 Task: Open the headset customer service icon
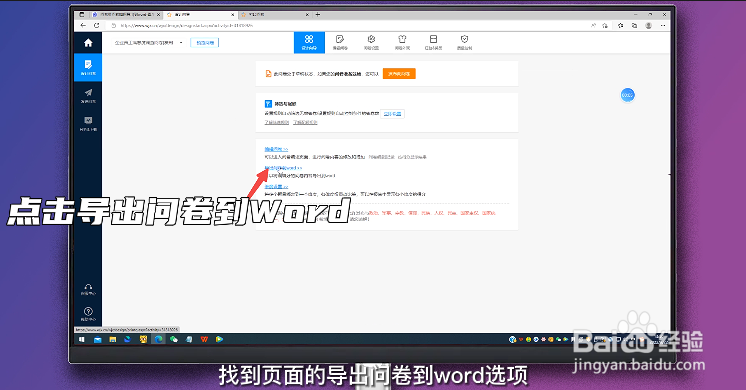point(88,289)
